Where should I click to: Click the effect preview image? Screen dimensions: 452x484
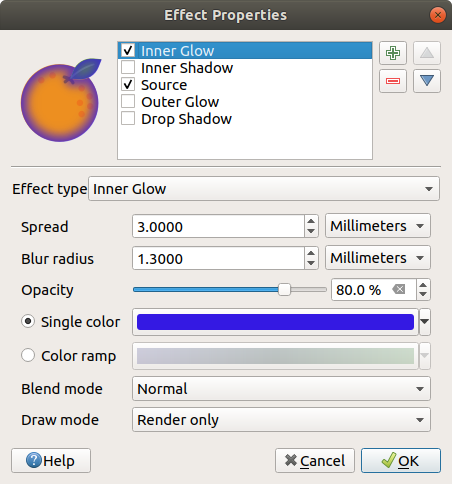(x=61, y=100)
